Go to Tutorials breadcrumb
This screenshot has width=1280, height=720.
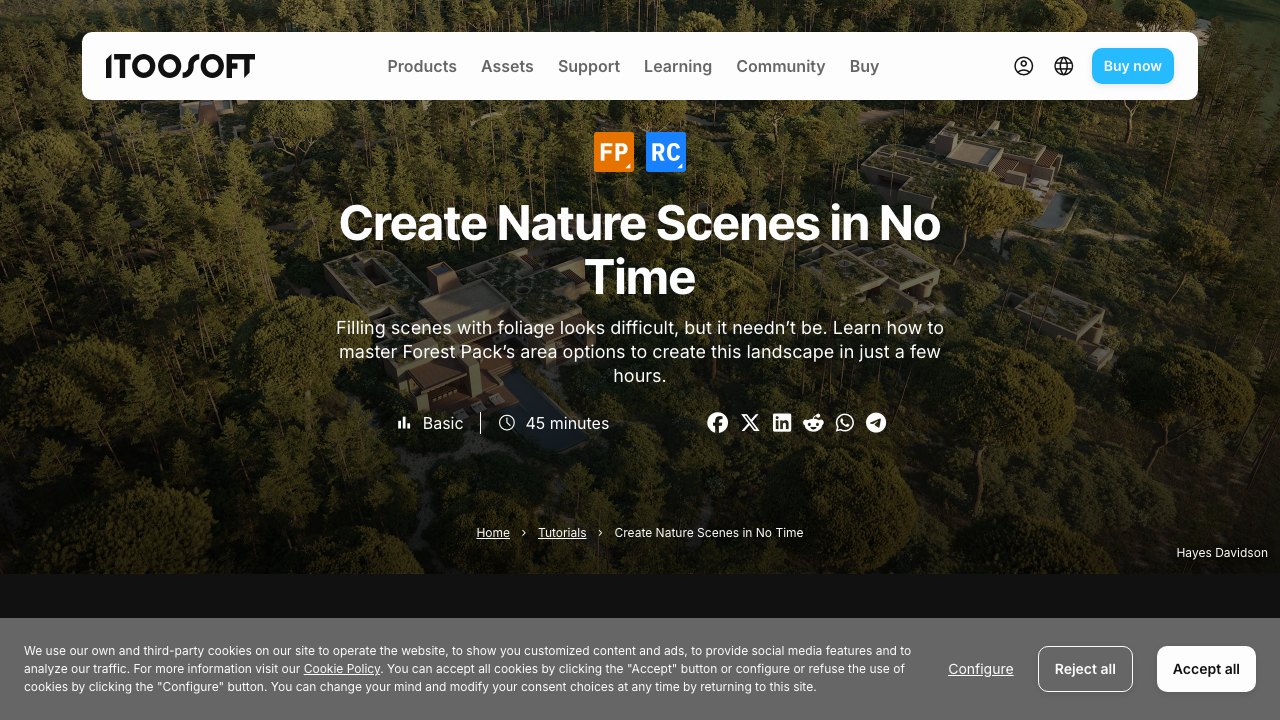tap(562, 533)
